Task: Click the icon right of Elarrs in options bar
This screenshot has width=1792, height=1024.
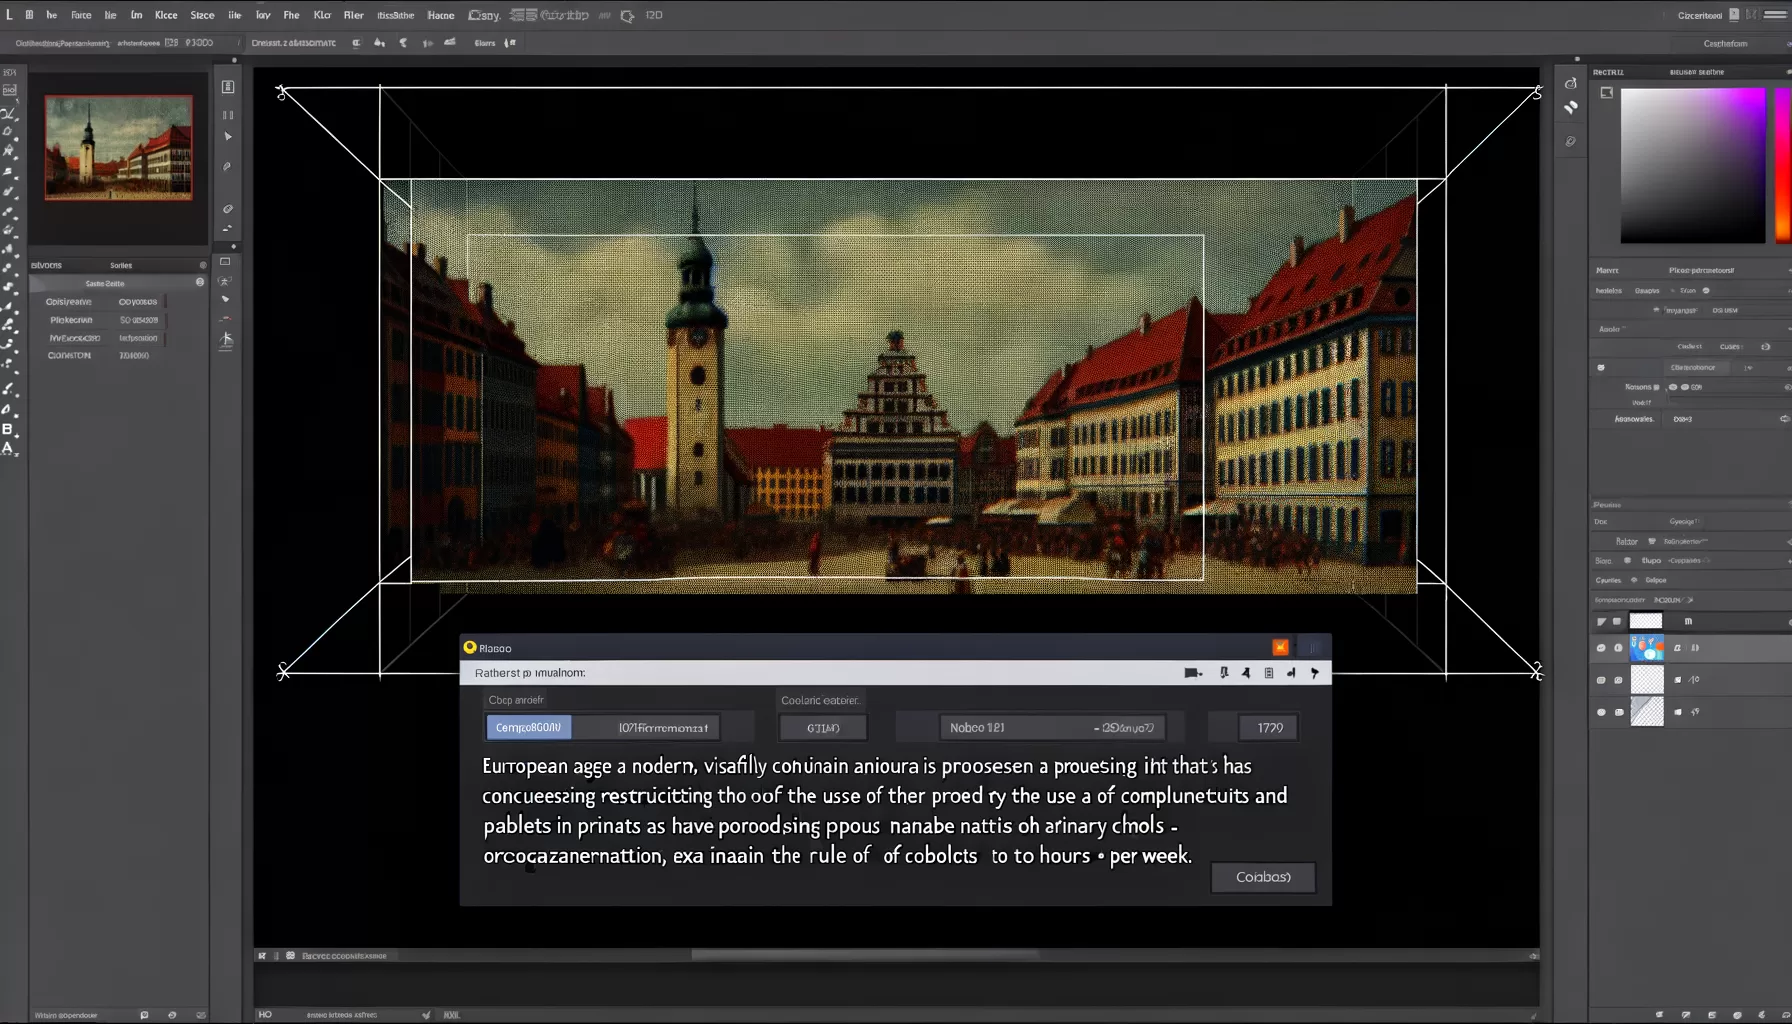Action: point(510,43)
